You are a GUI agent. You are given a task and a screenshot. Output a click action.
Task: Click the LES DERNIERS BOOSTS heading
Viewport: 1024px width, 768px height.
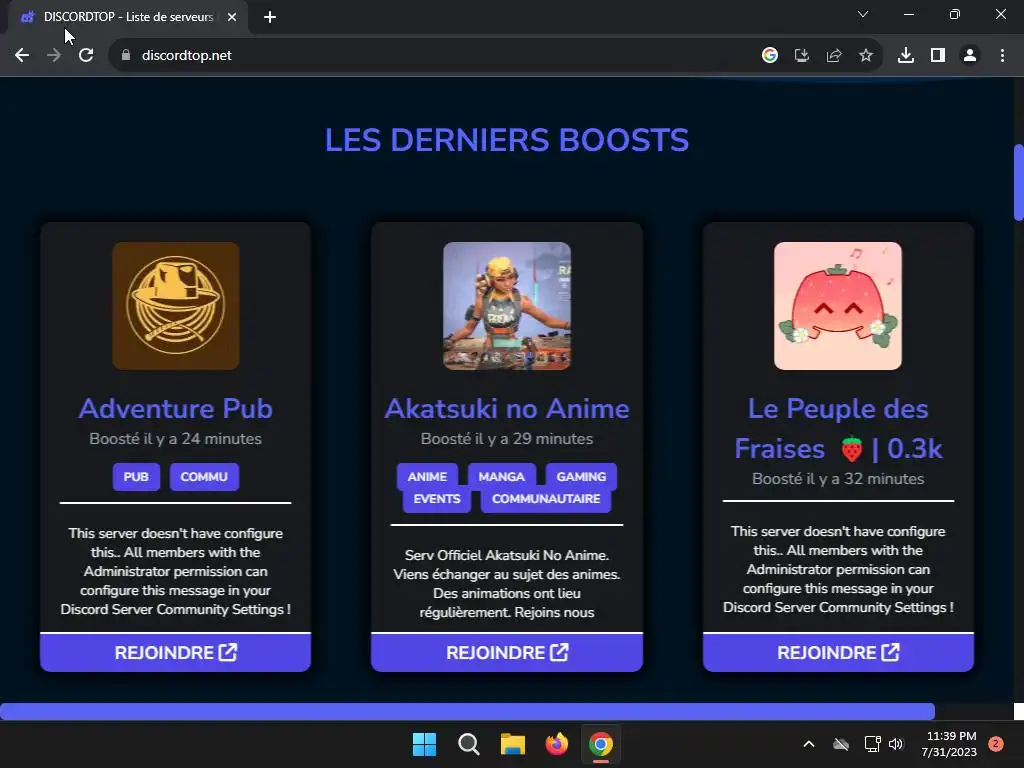(x=507, y=140)
